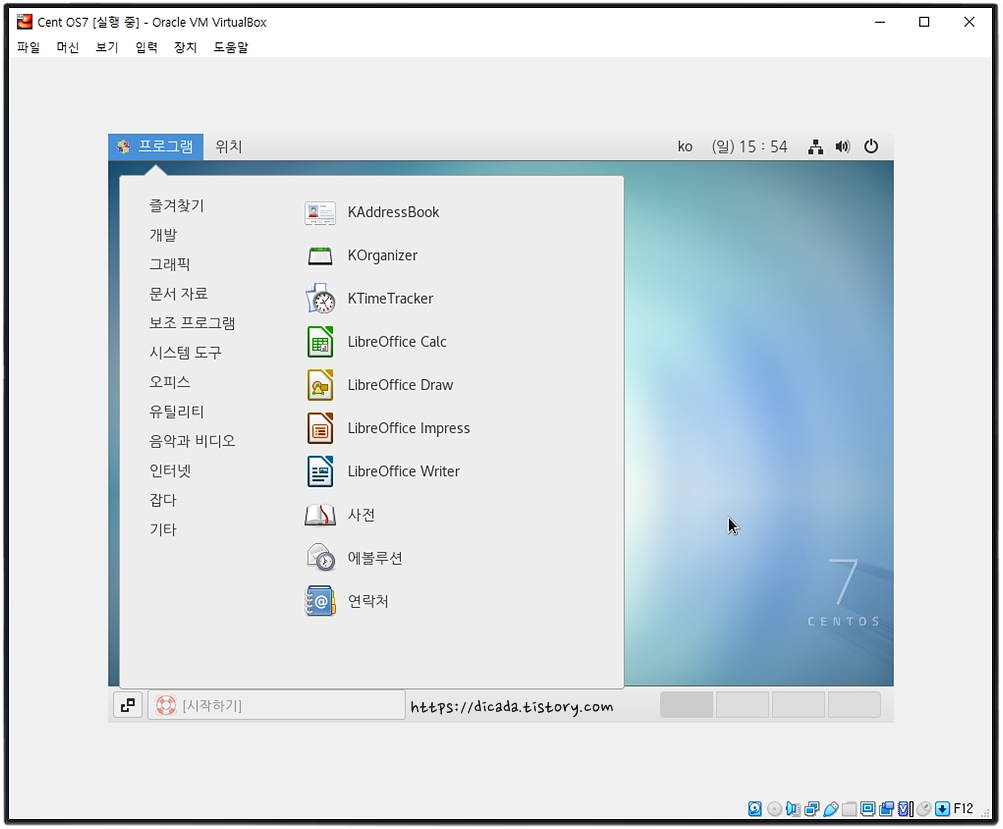Open the 머신 menu in VirtualBox
This screenshot has height=829, width=1003.
(x=67, y=47)
